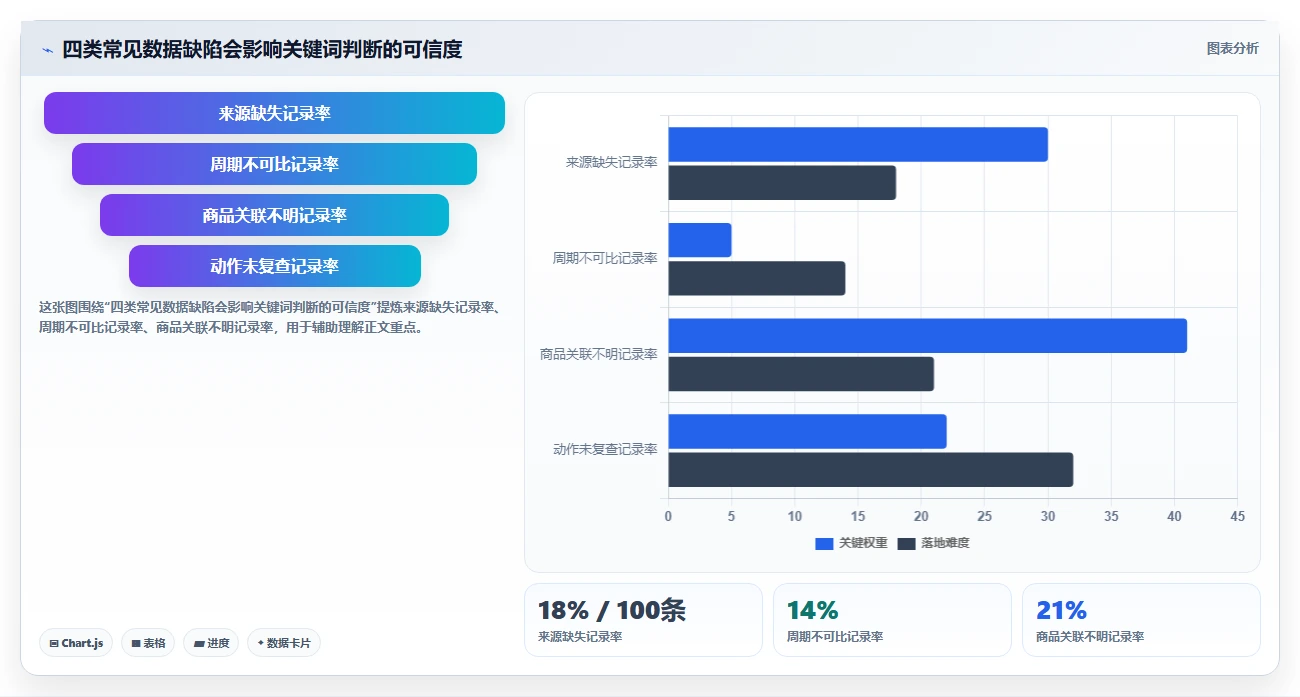1300x697 pixels.
Task: Select the 周期不可比记录率 funnel bar
Action: pyautogui.click(x=274, y=164)
